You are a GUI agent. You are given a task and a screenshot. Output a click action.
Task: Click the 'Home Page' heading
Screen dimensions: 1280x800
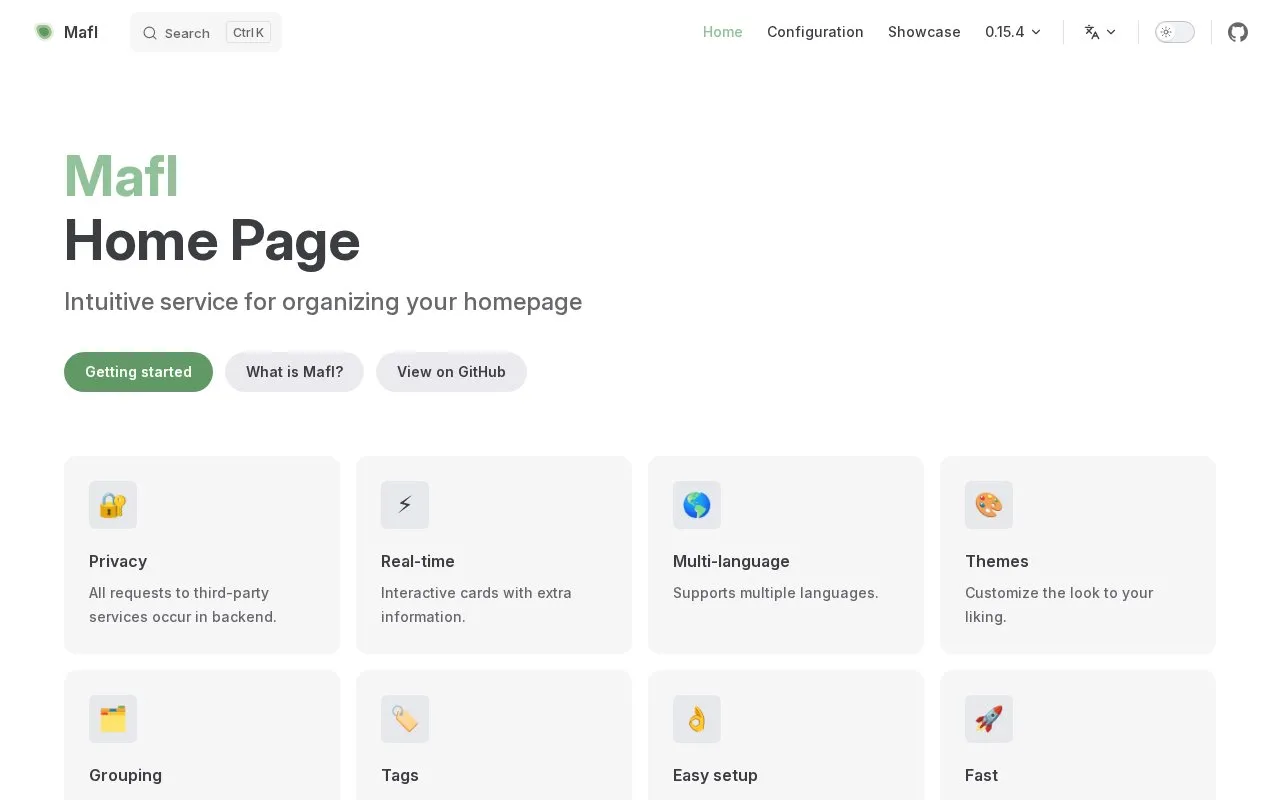click(x=212, y=241)
